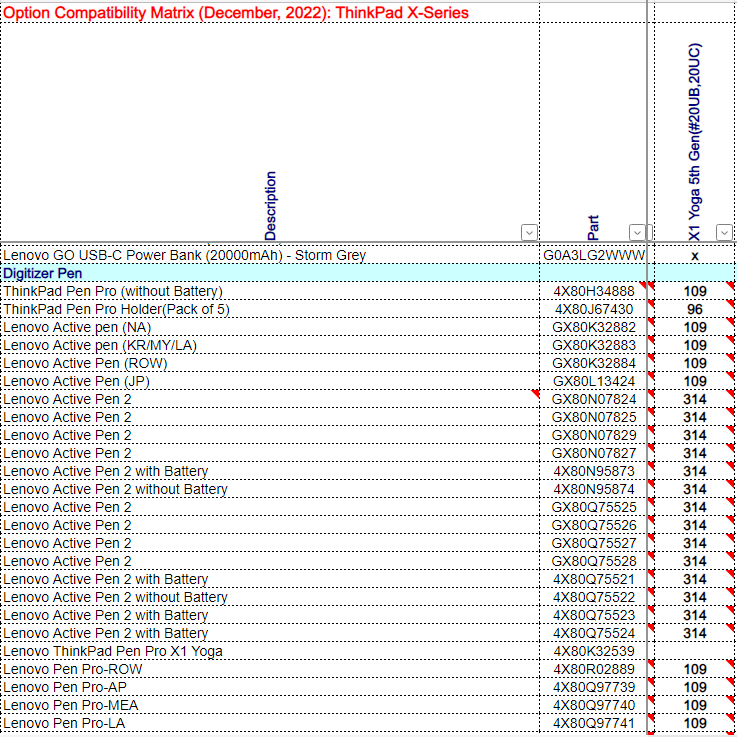Select Lenovo Pen Pro-MEA cell
The width and height of the screenshot is (737, 737).
click(270, 705)
